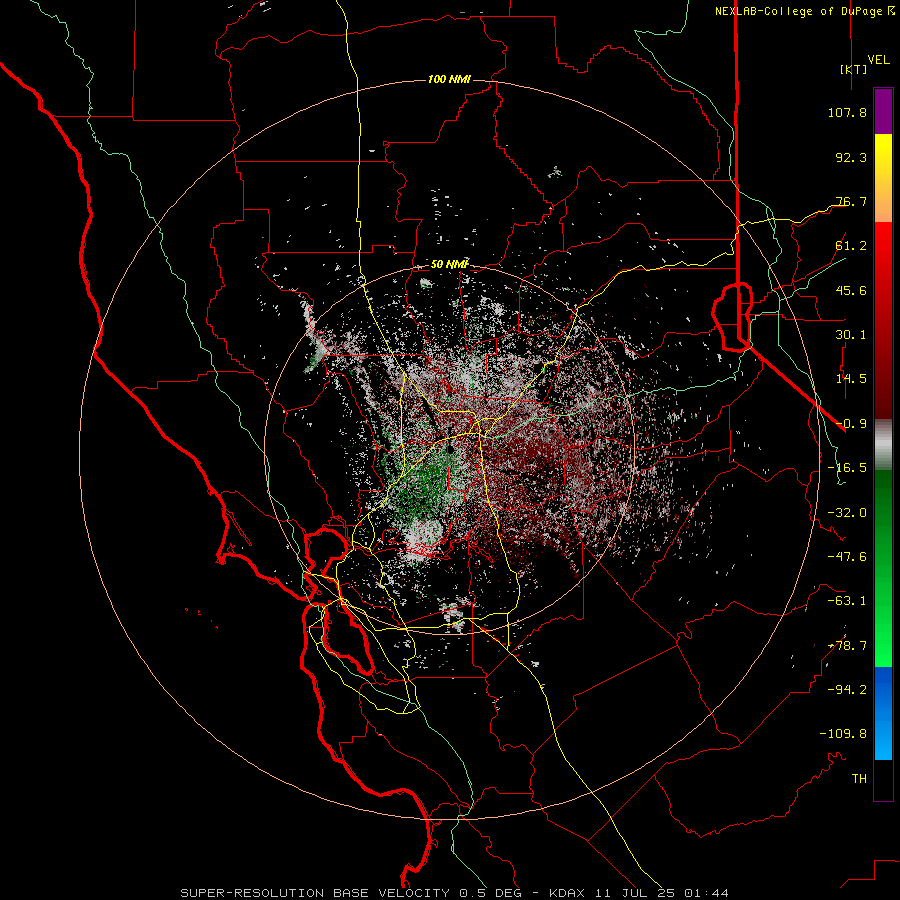Click the -47.6 velocity scale value
The height and width of the screenshot is (900, 900).
pyautogui.click(x=847, y=557)
